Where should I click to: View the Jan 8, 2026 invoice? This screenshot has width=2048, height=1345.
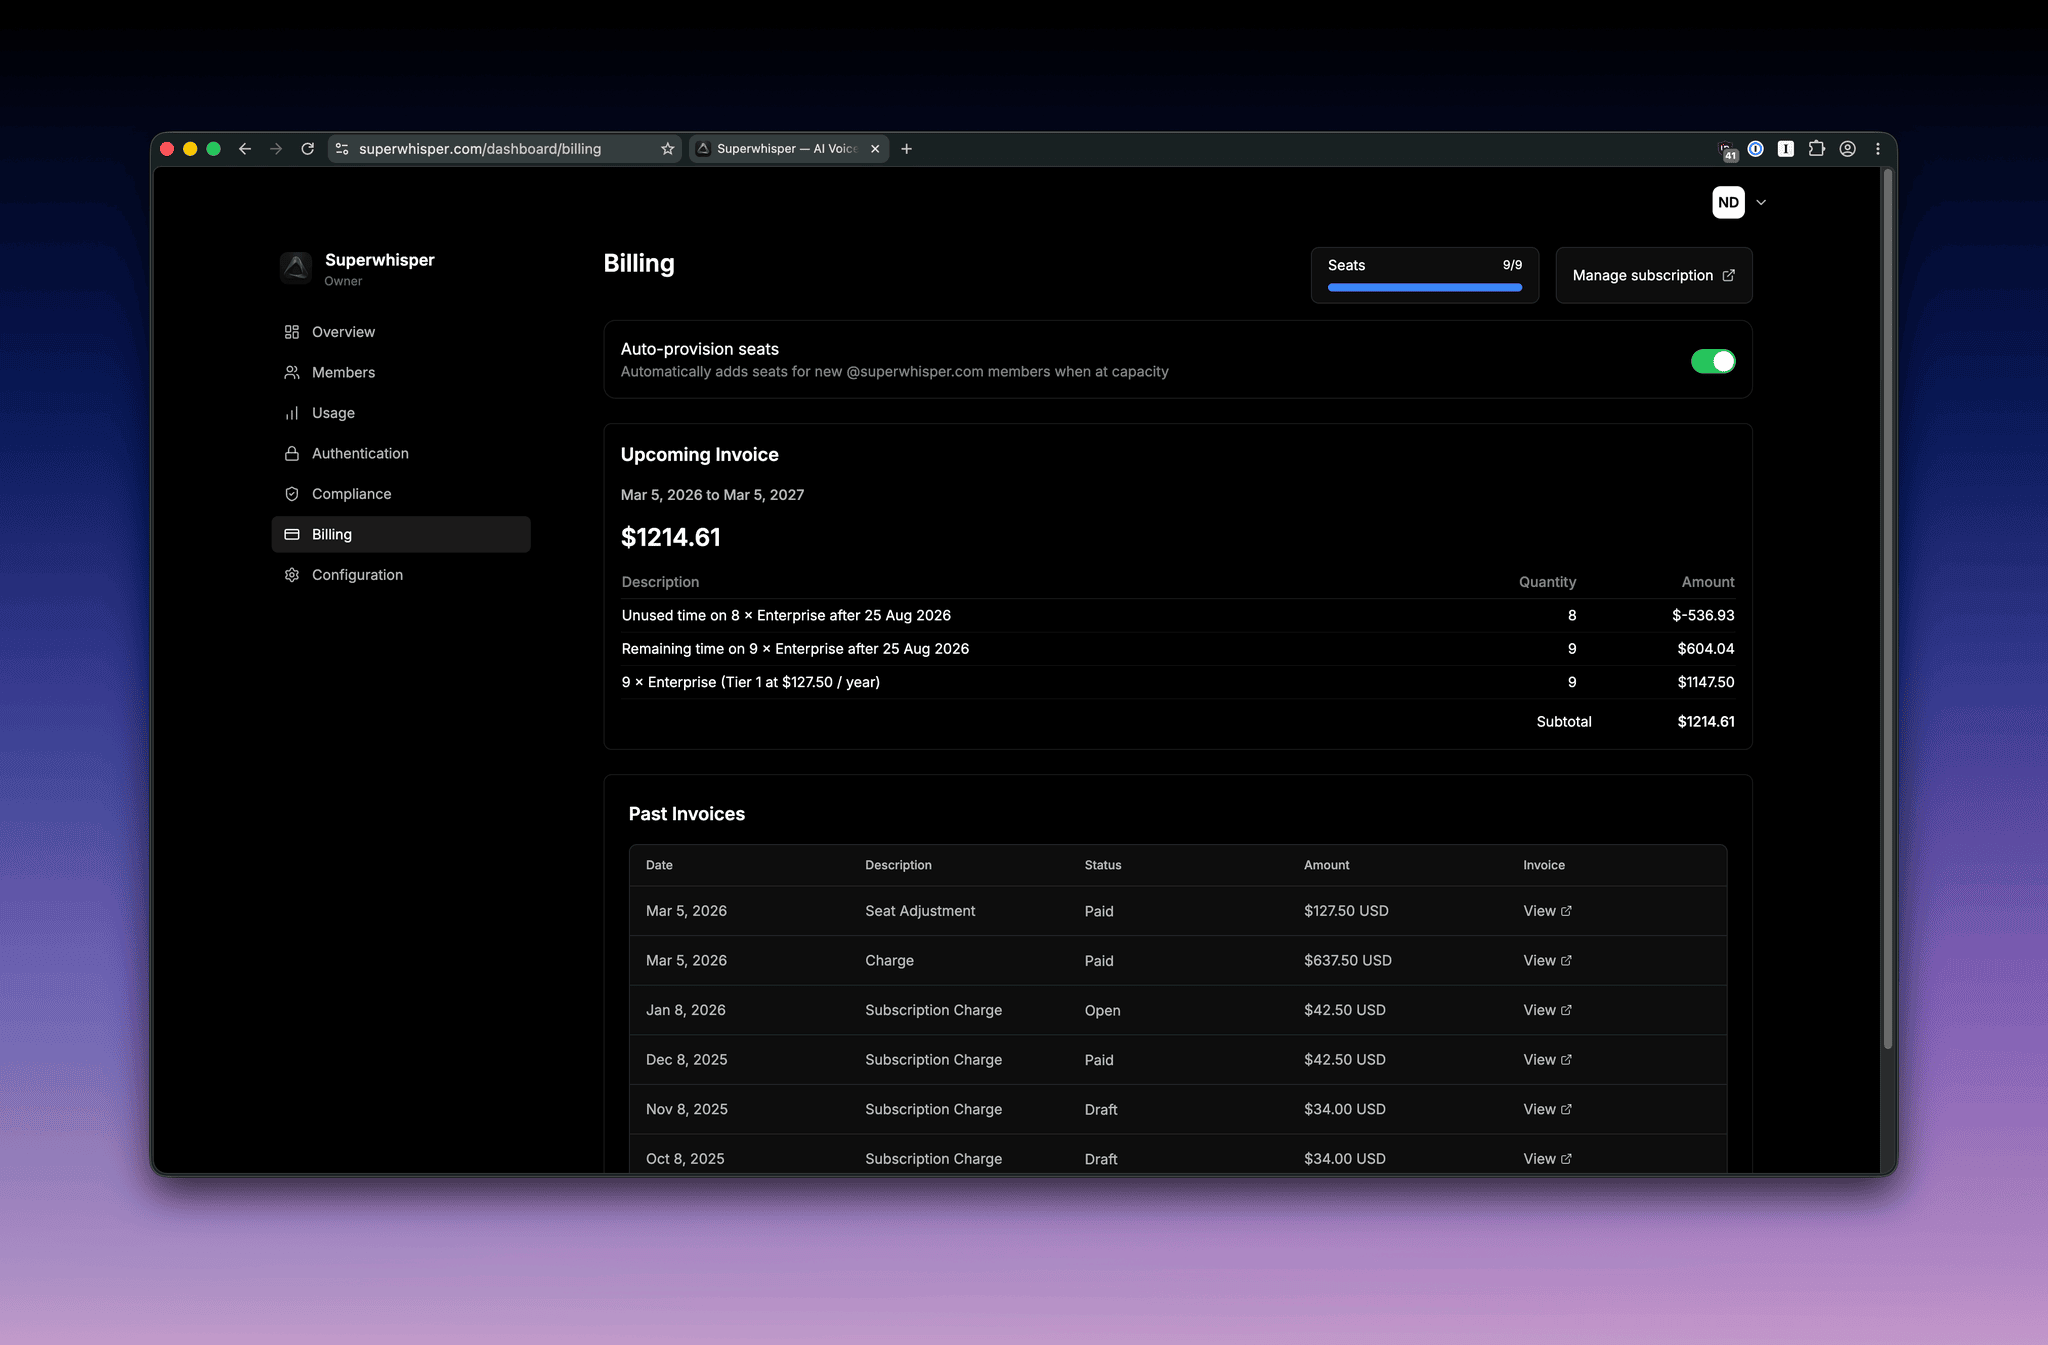[1547, 1010]
